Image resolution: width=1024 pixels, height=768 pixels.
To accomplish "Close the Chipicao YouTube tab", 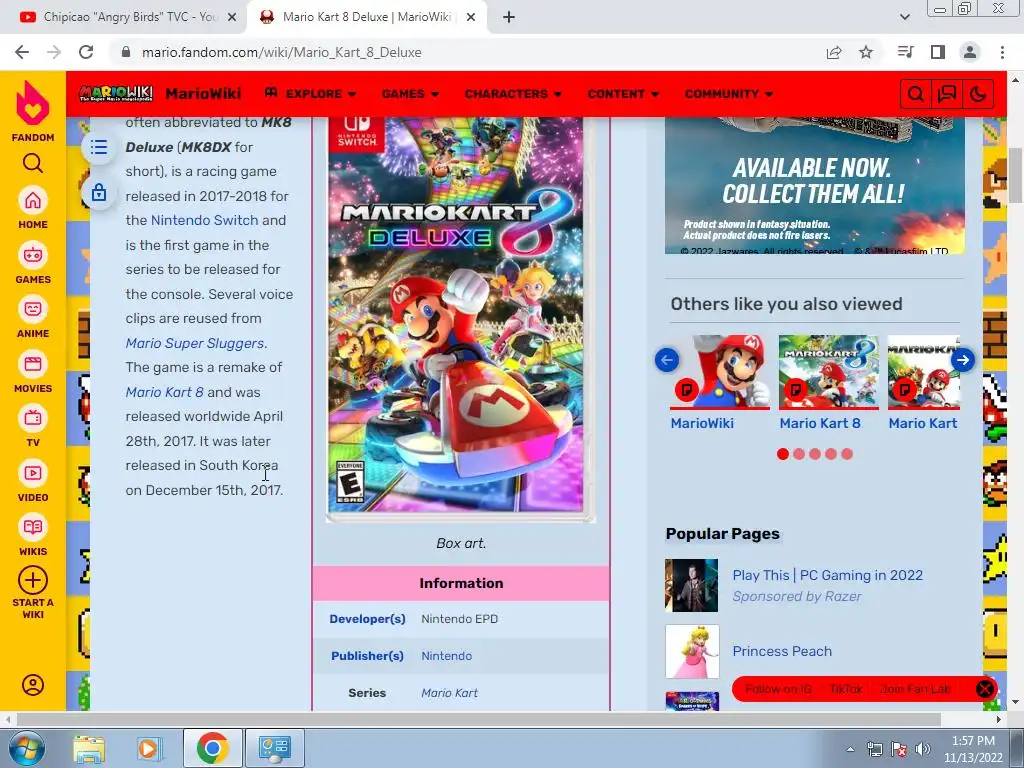I will (x=232, y=17).
